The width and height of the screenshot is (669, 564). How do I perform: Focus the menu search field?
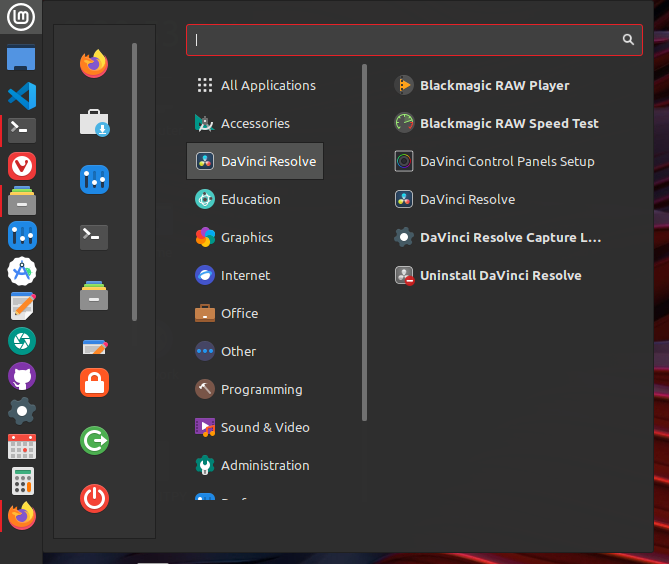[414, 40]
